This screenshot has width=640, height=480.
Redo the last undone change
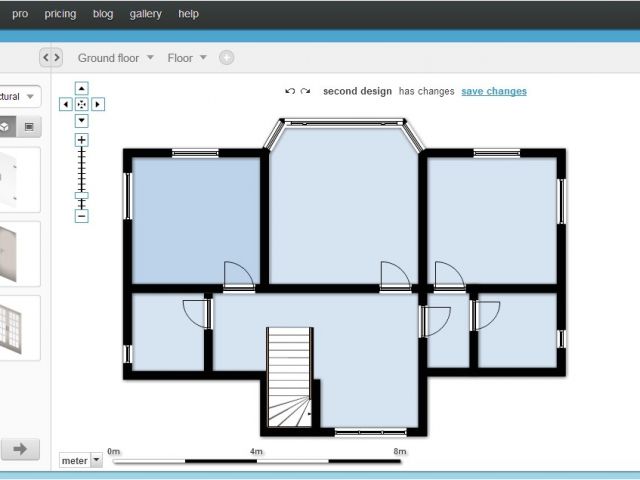(305, 91)
